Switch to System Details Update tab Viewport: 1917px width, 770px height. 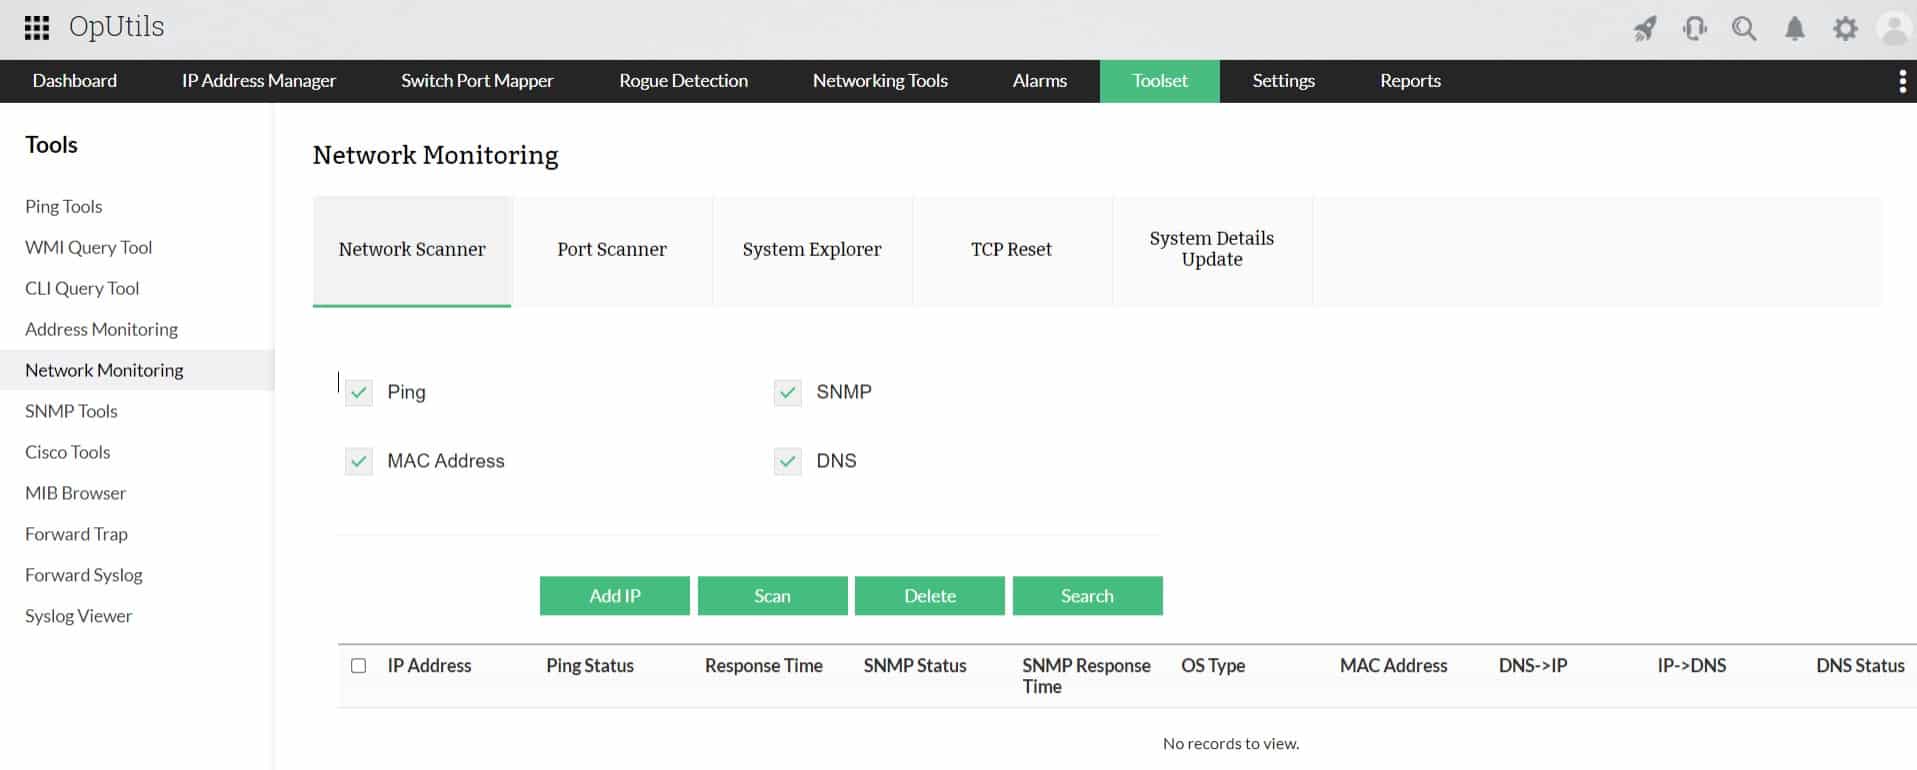pos(1212,249)
